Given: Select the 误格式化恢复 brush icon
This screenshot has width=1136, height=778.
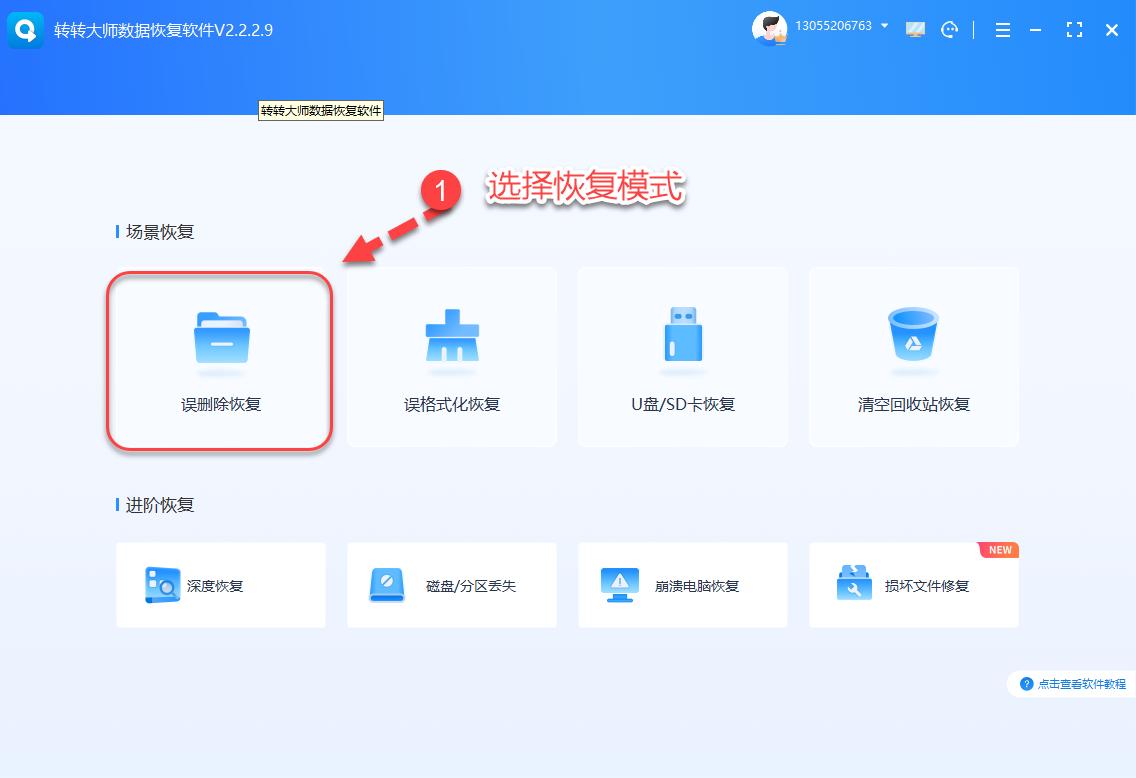Looking at the screenshot, I should 451,338.
